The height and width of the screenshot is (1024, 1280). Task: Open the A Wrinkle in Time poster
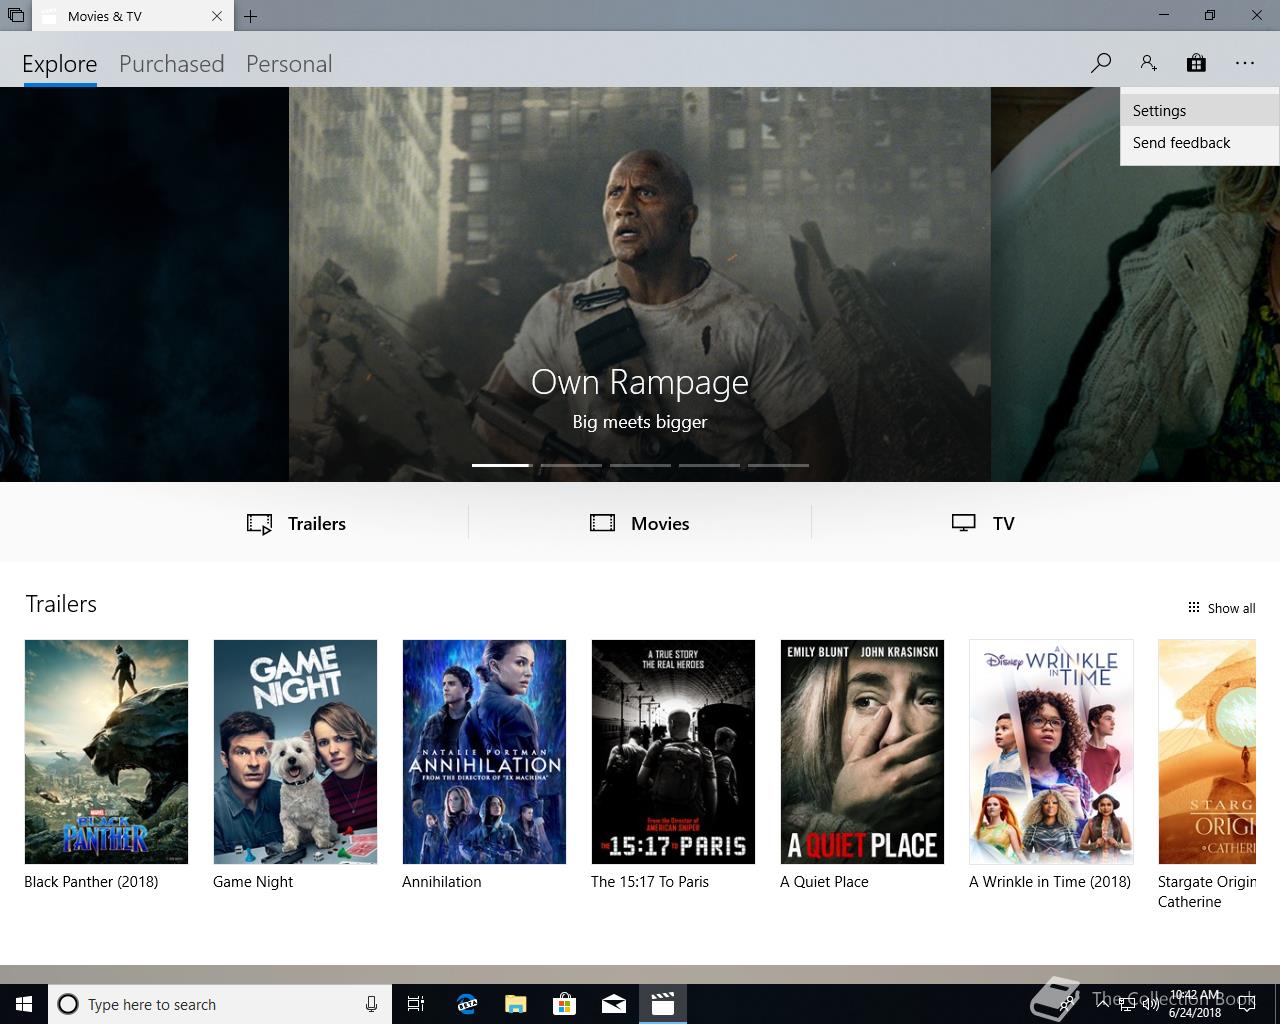click(1051, 752)
